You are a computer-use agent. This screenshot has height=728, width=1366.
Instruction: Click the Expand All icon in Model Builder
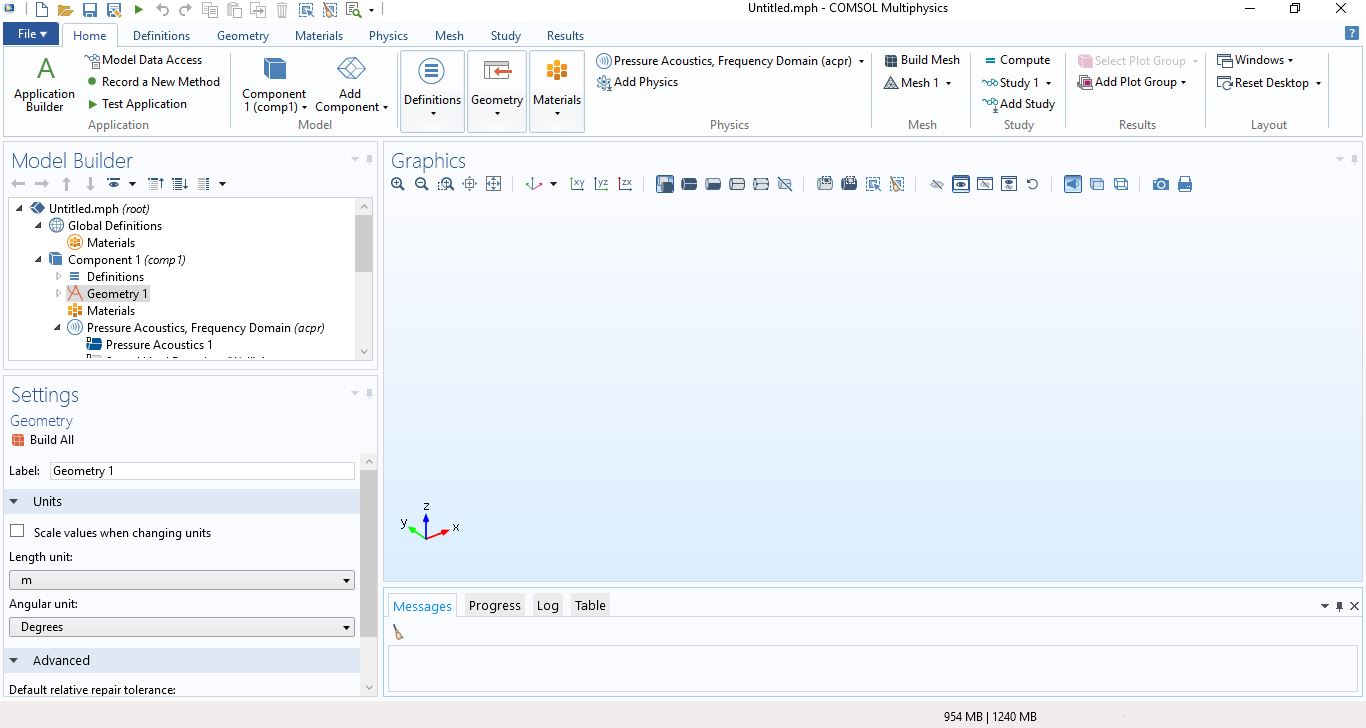[x=180, y=184]
